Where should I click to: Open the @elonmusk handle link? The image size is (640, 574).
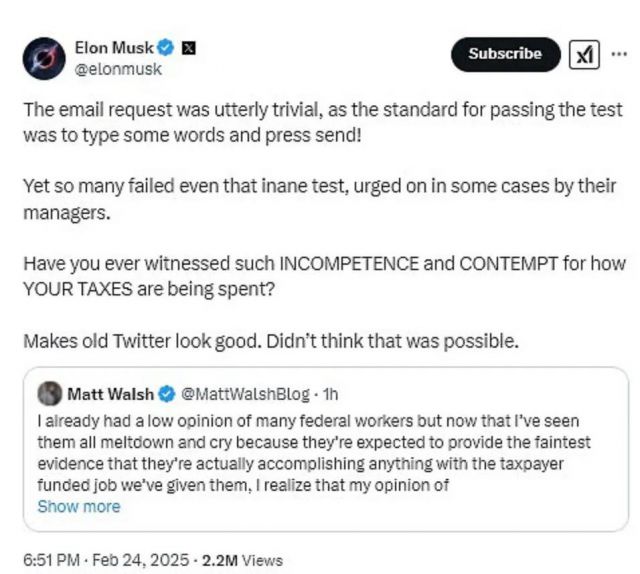118,69
